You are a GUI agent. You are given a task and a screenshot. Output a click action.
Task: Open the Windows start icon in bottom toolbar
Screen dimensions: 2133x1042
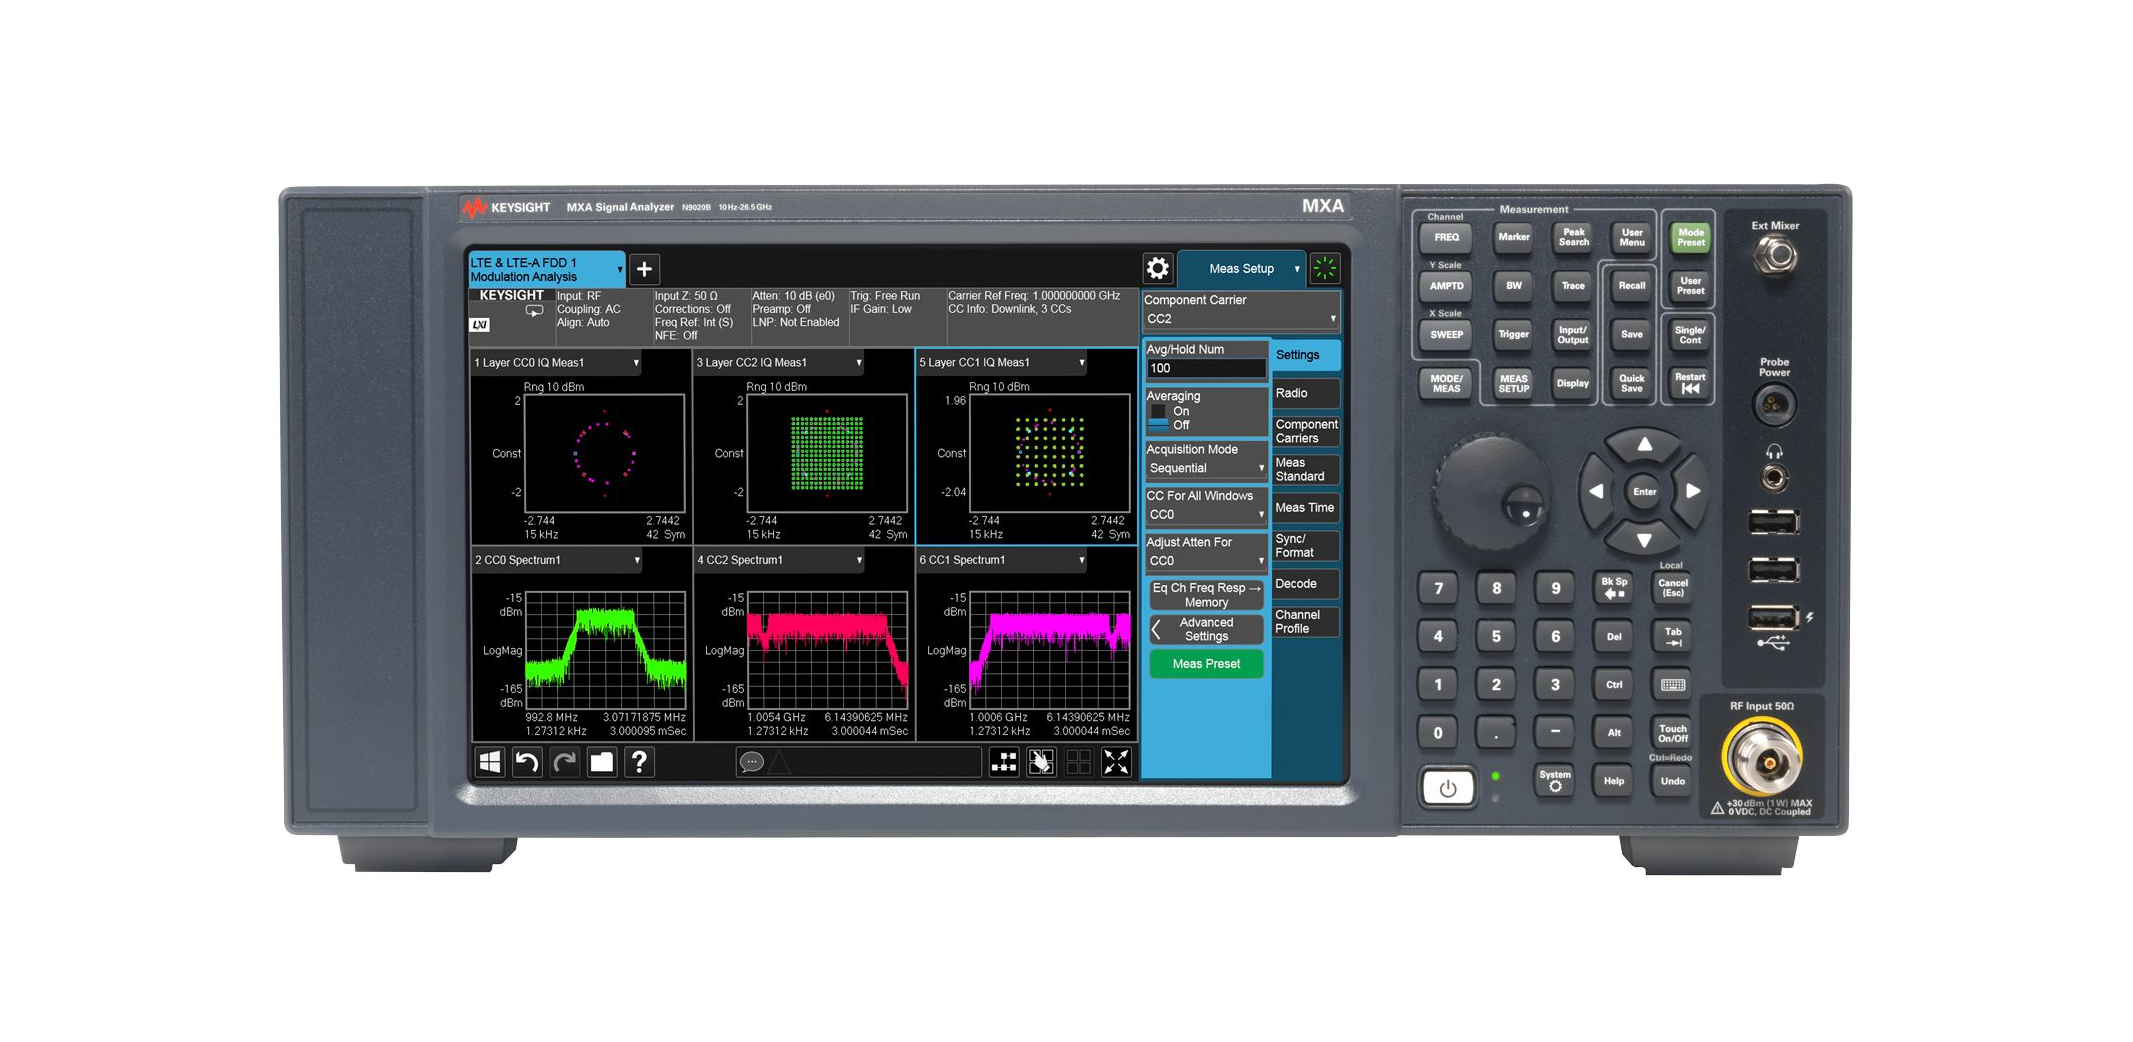coord(489,762)
